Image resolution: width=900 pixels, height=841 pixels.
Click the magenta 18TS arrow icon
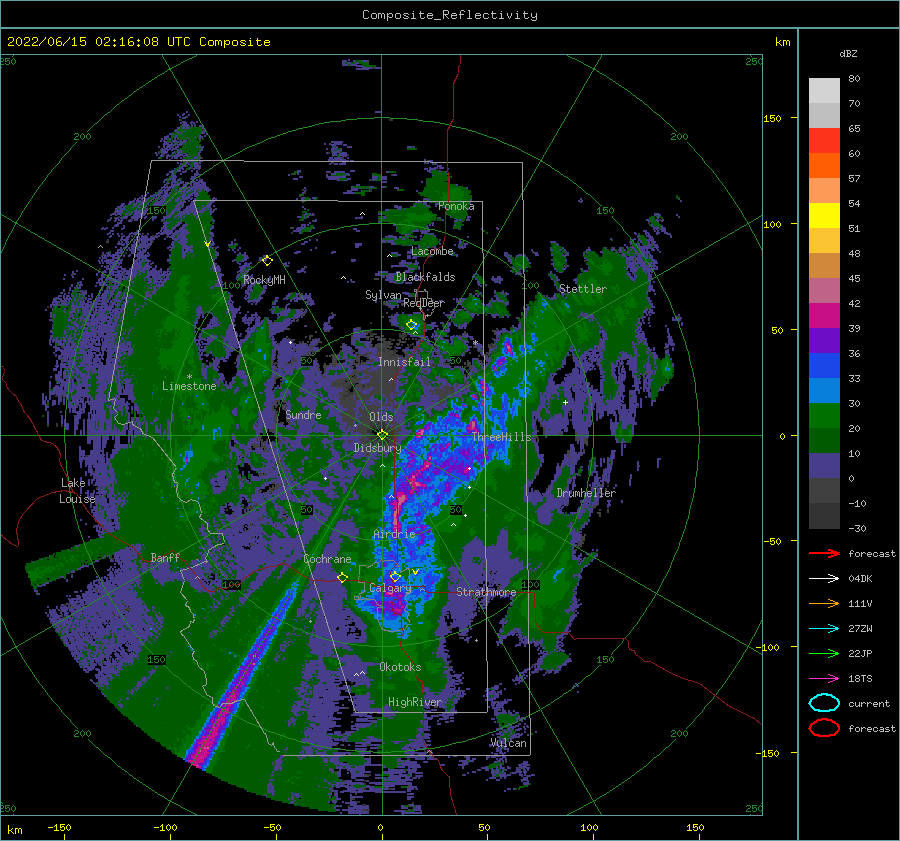pyautogui.click(x=824, y=678)
